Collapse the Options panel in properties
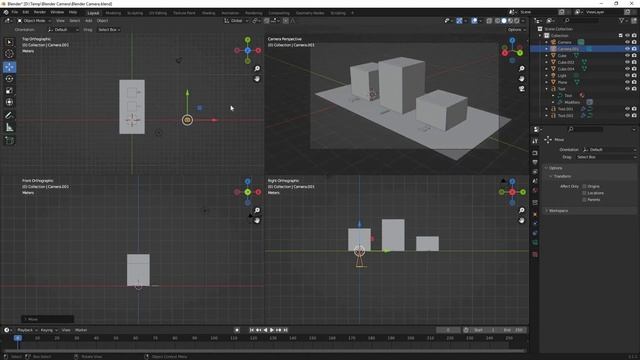Image resolution: width=640 pixels, height=360 pixels. (555, 168)
